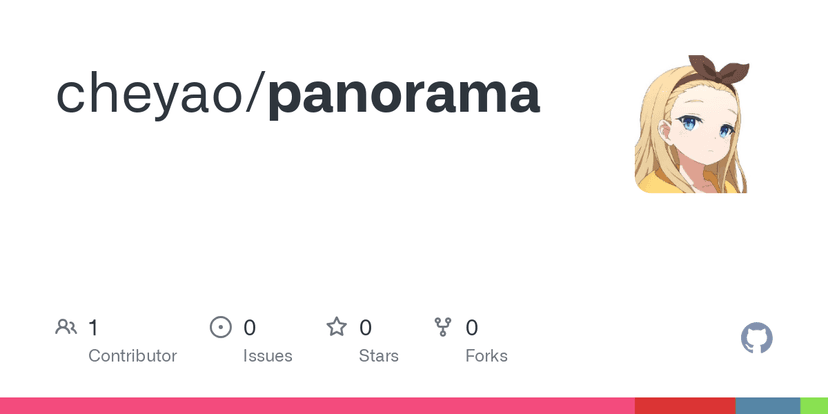
Task: Click the contributors people icon
Action: [66, 327]
